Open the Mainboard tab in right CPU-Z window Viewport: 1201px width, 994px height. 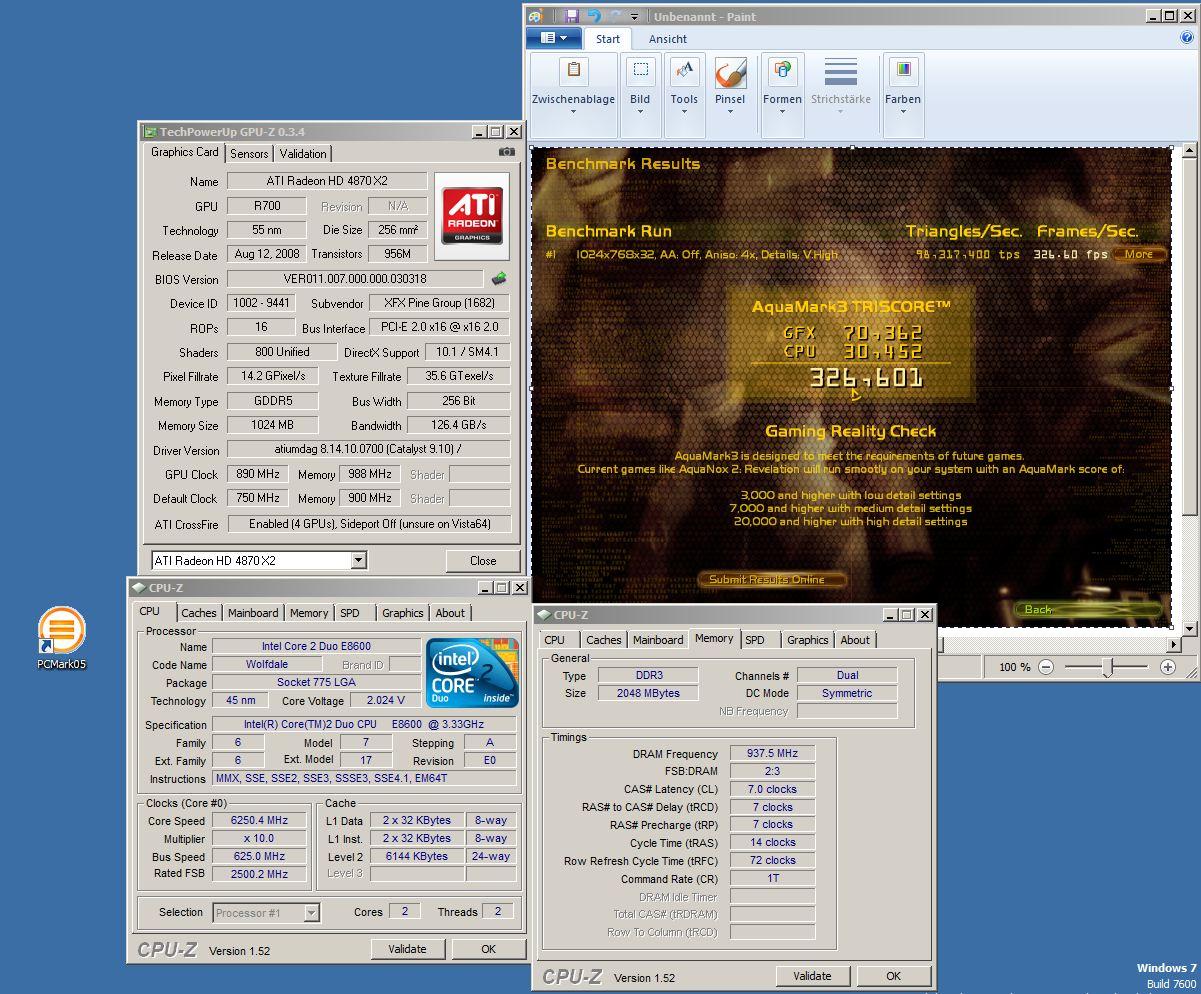click(658, 640)
